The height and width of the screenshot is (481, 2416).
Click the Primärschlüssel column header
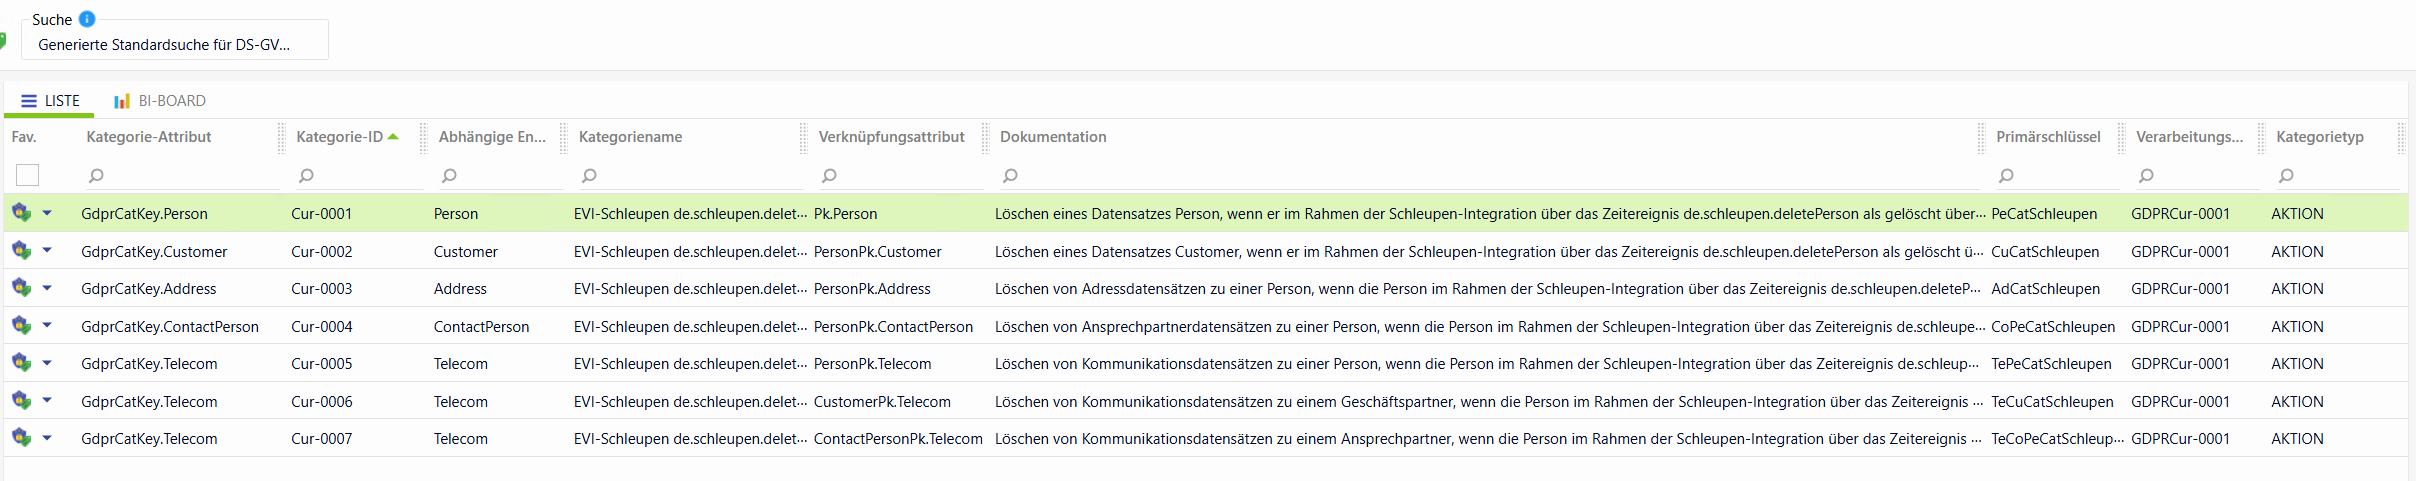(2048, 137)
